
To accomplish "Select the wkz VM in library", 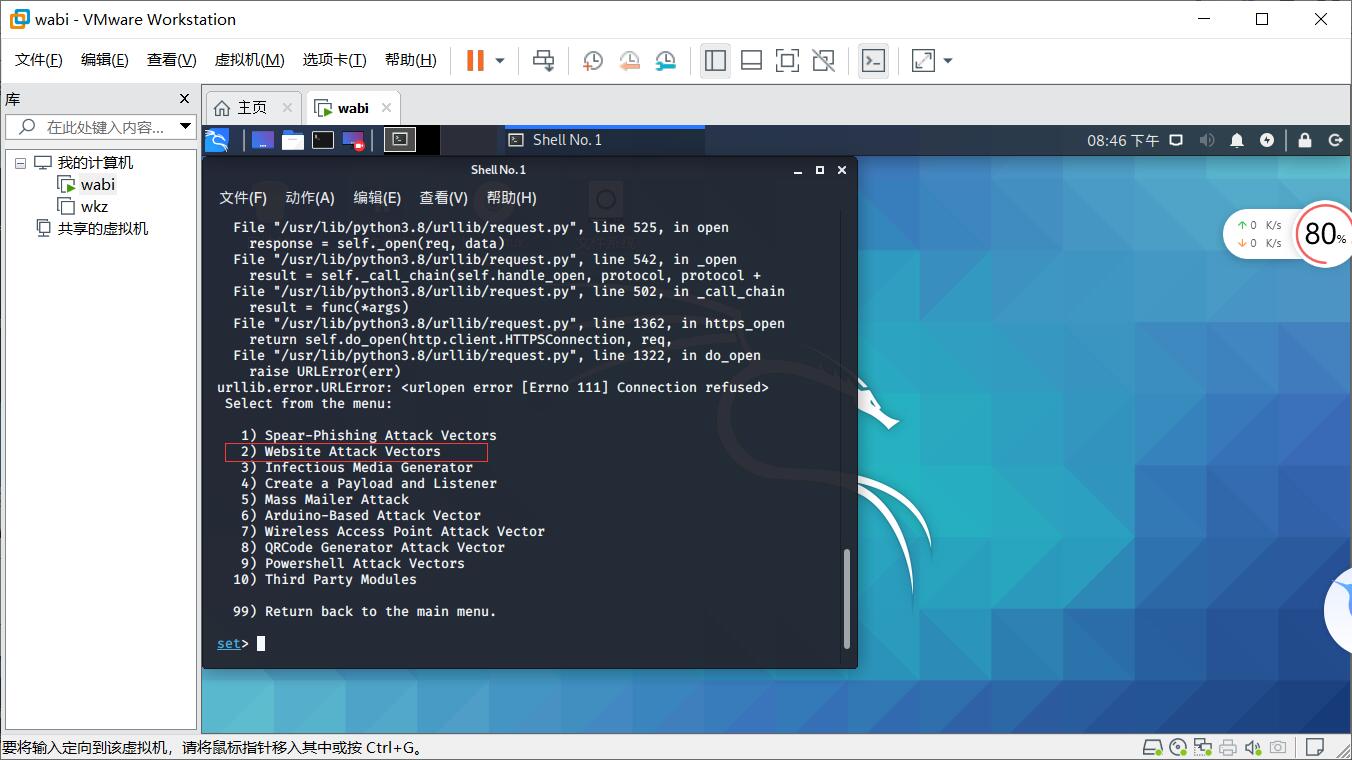I will pyautogui.click(x=95, y=207).
